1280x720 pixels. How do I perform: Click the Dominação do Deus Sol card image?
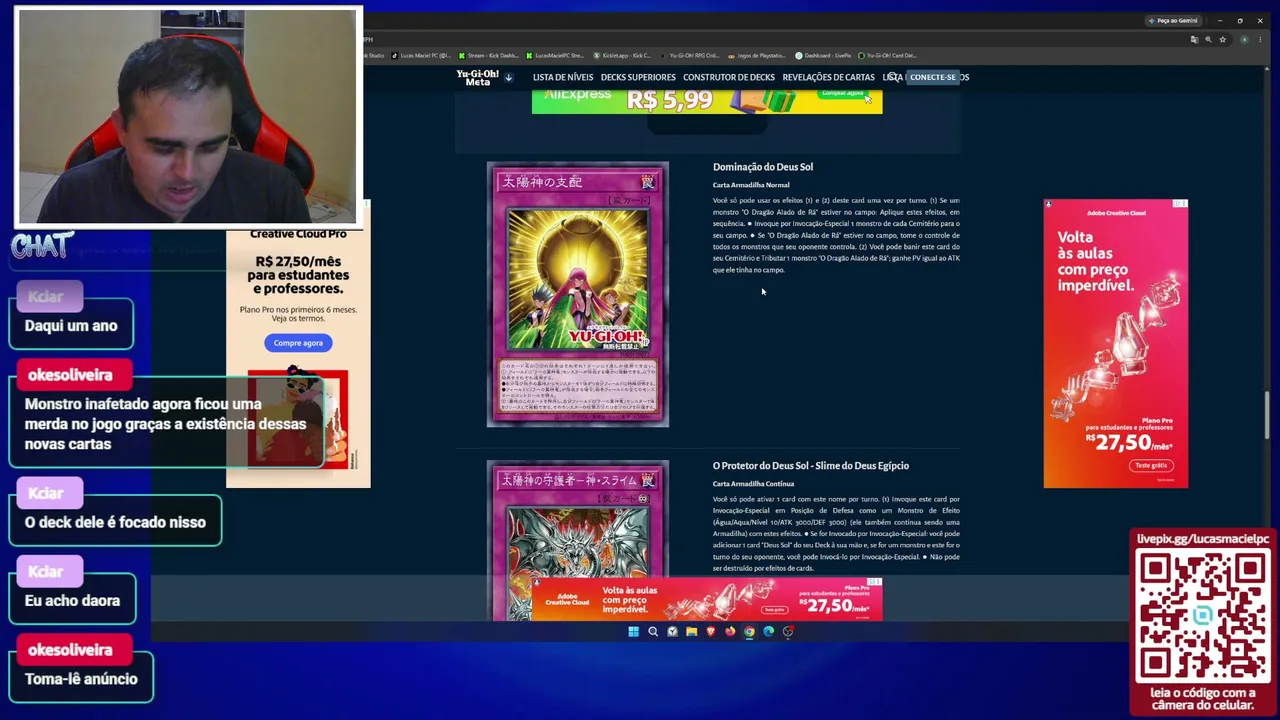pyautogui.click(x=578, y=294)
